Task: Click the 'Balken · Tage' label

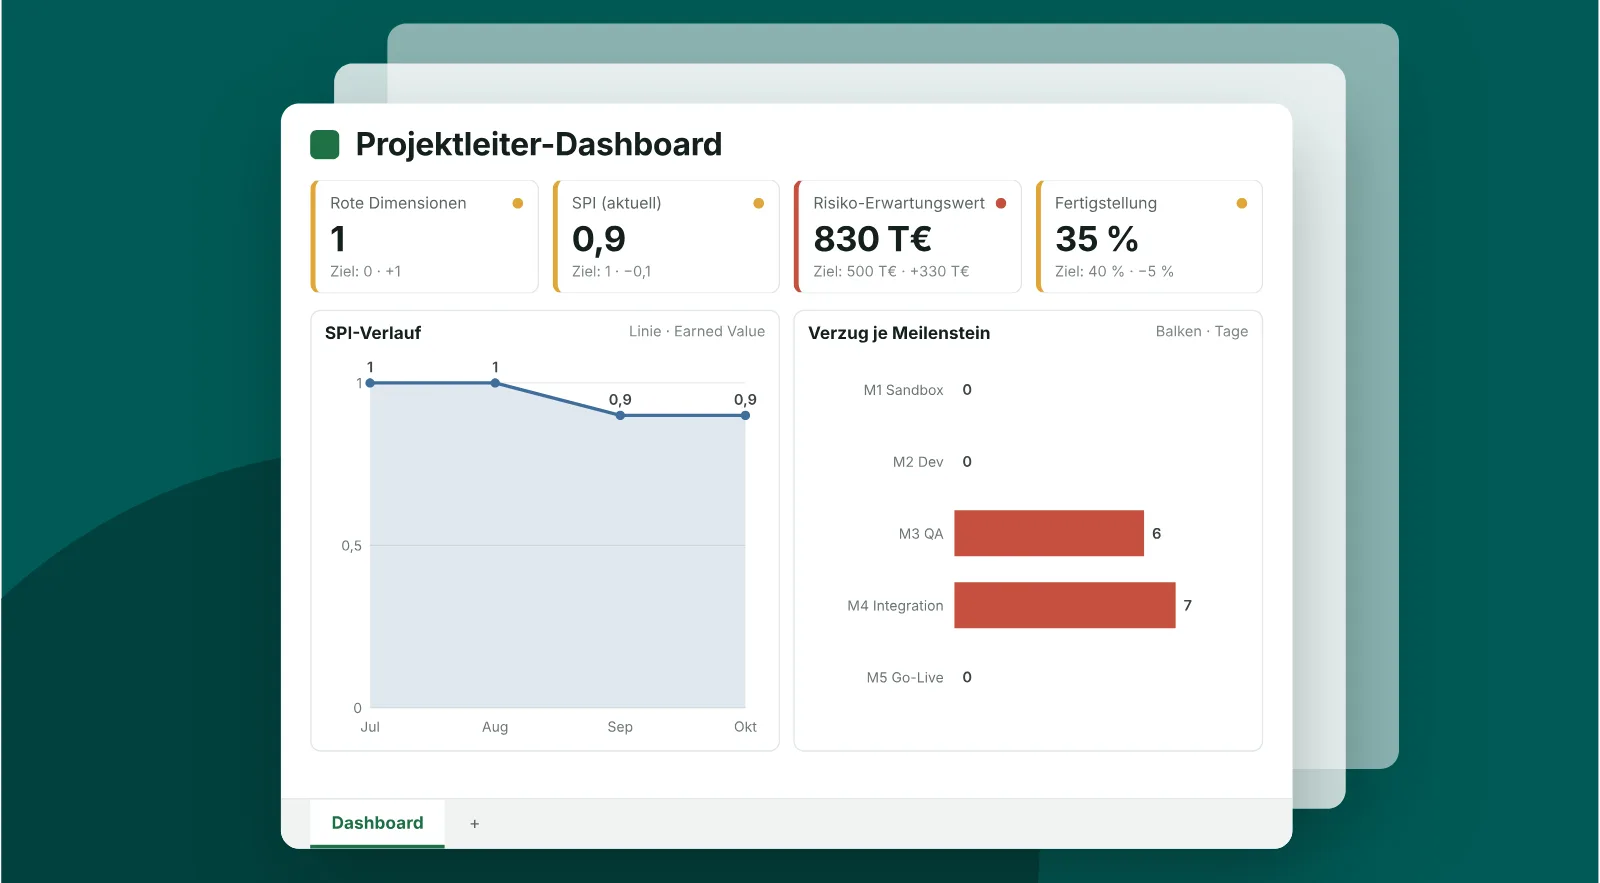Action: (1202, 331)
